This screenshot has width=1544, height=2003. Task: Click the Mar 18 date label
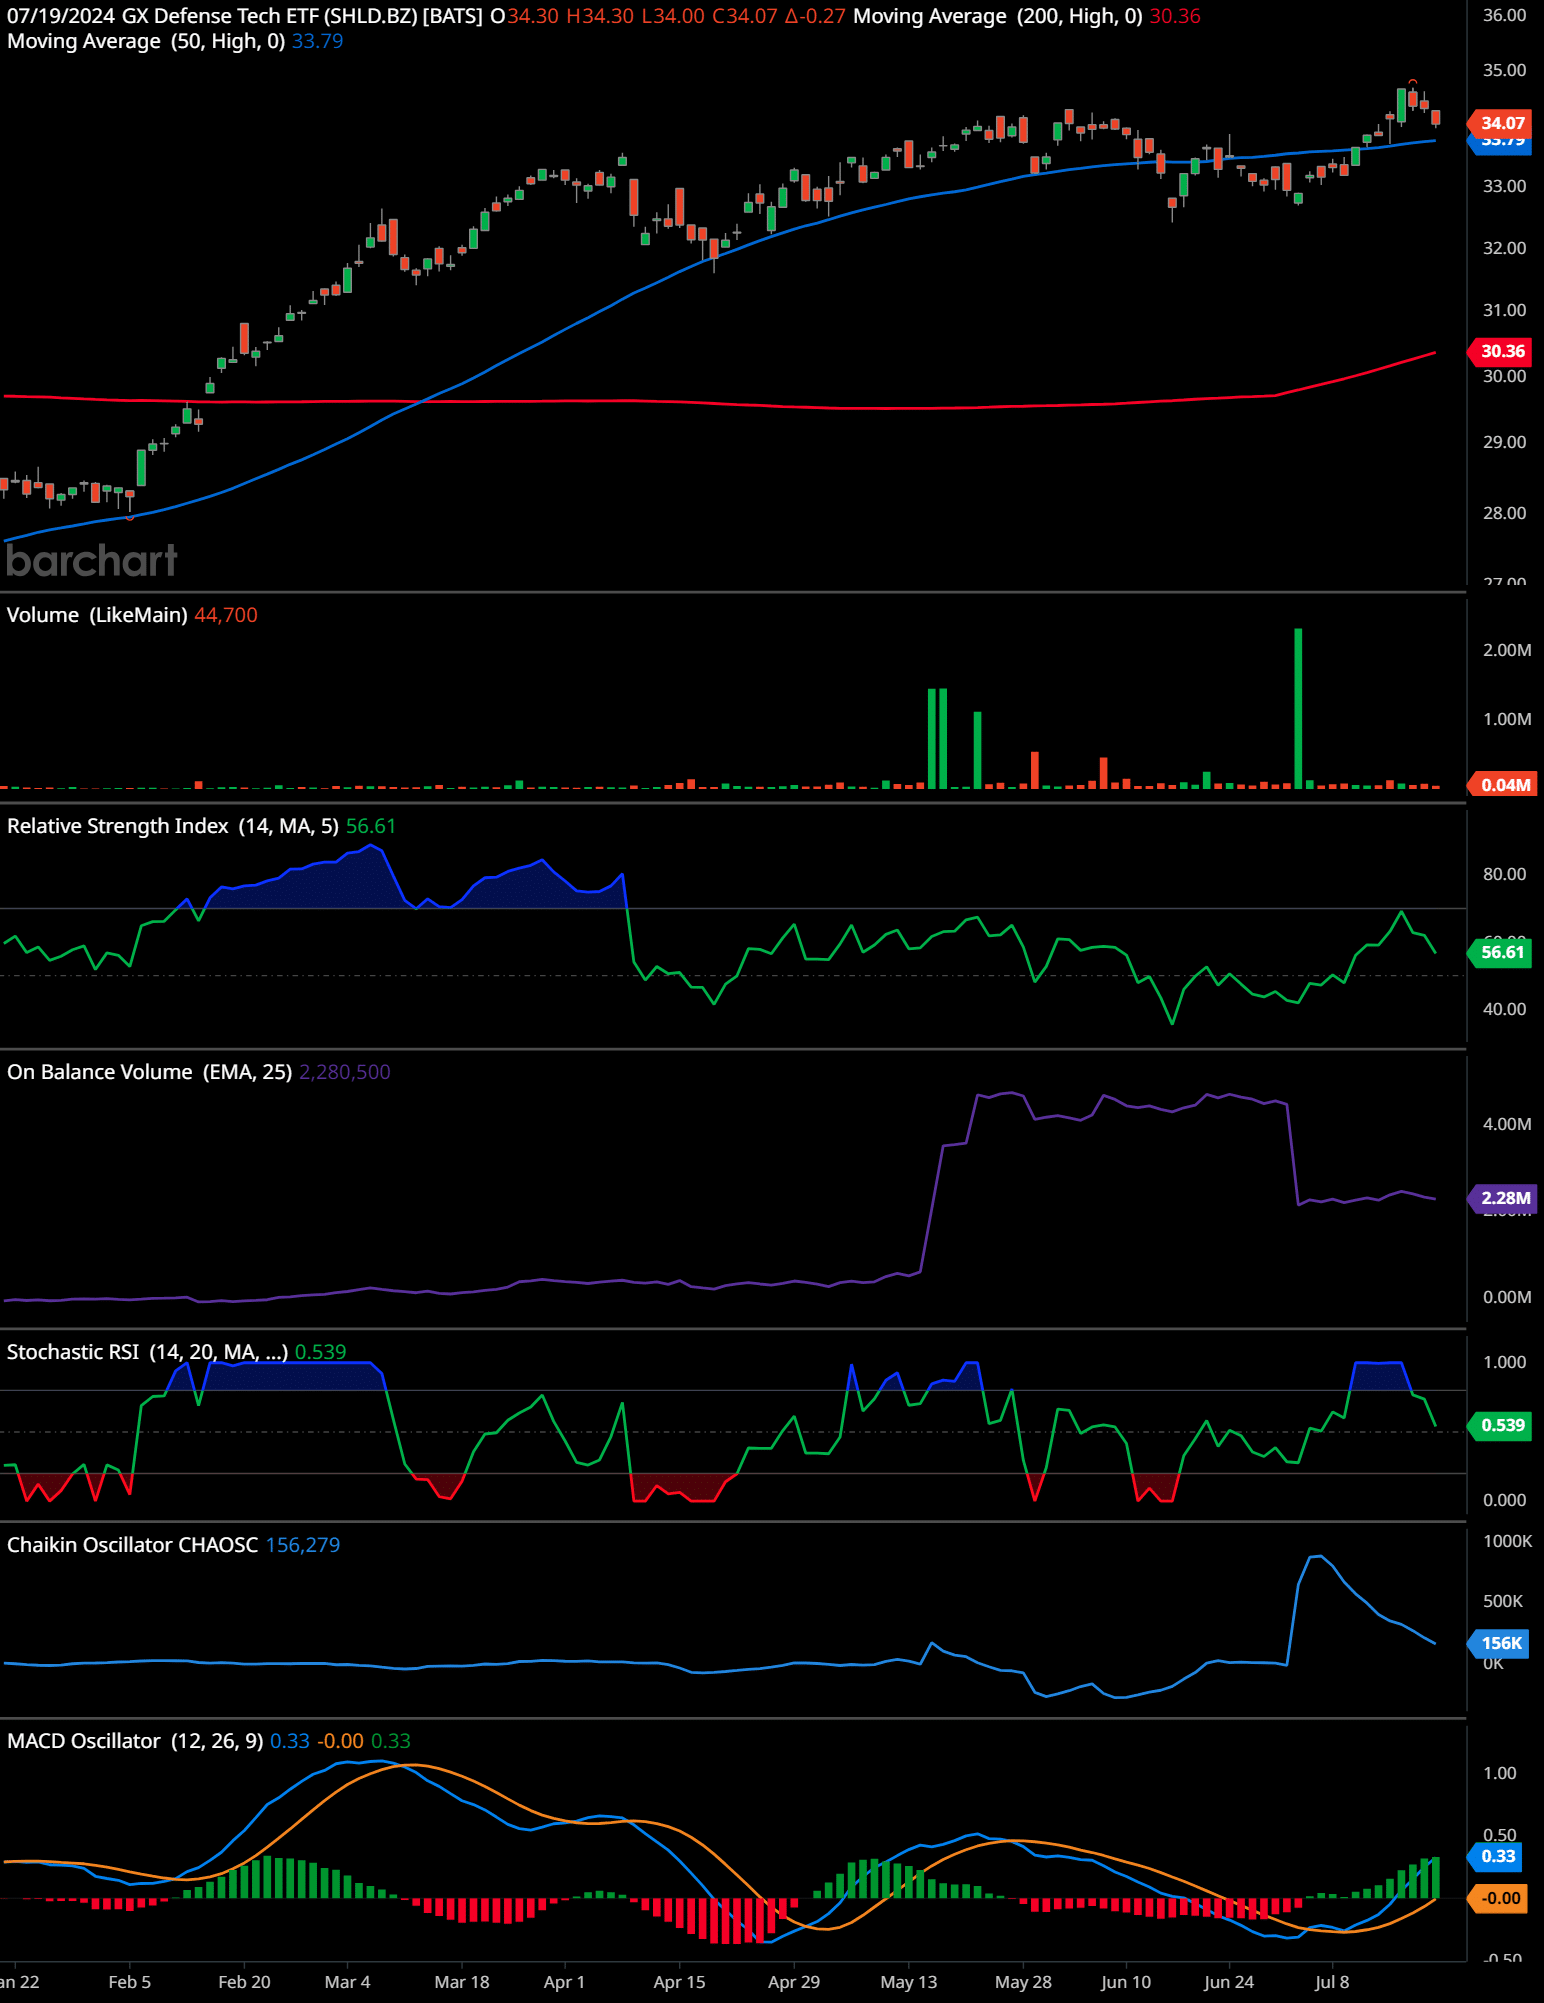[462, 1982]
